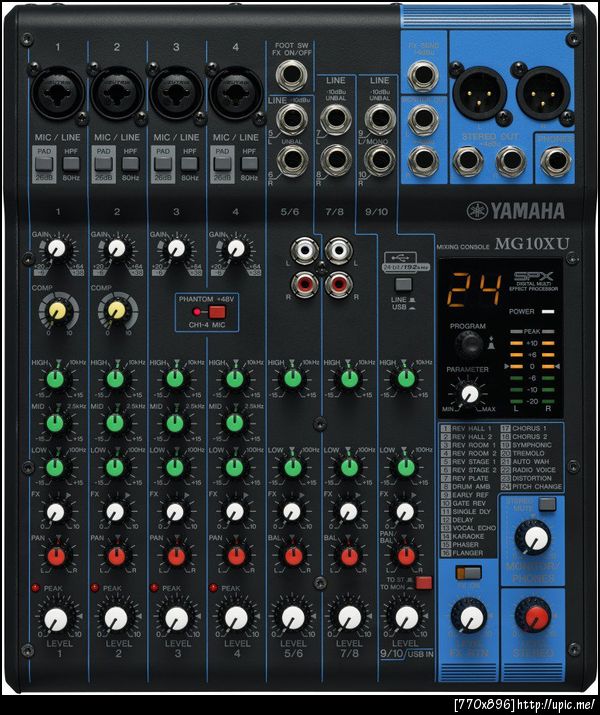The width and height of the screenshot is (600, 715).
Task: Click the channel 7/8 FX send knob
Action: click(348, 512)
